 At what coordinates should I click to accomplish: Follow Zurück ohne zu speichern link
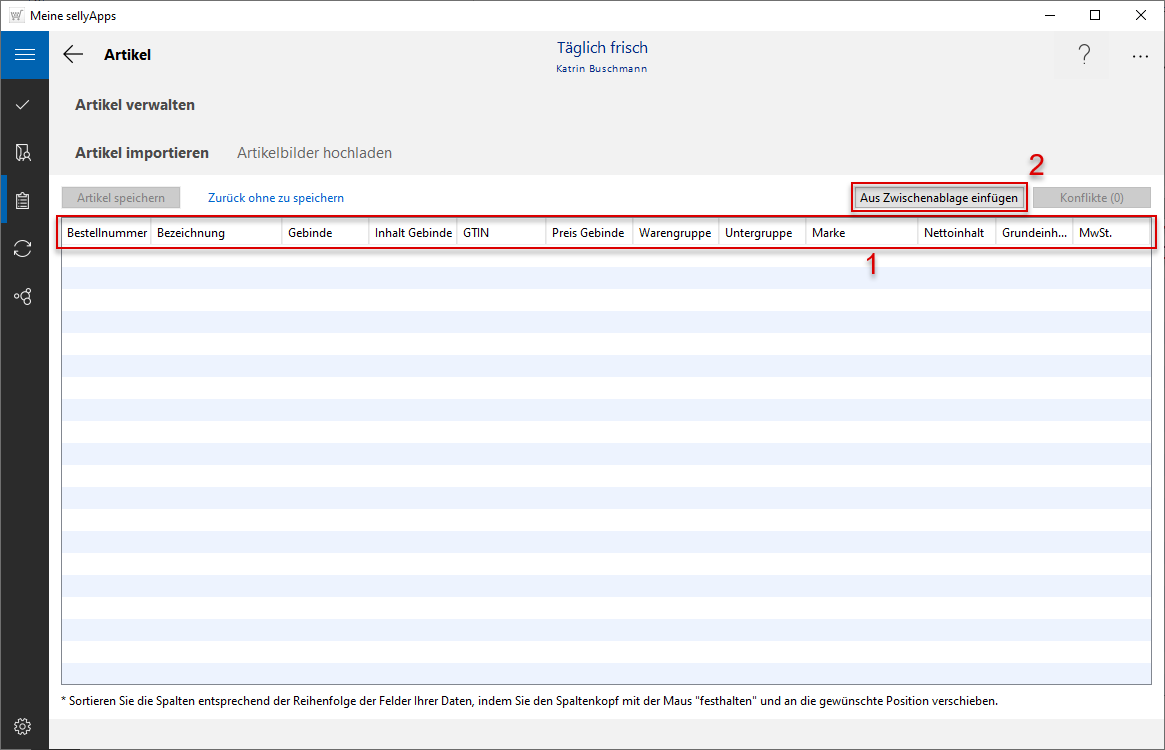(276, 198)
